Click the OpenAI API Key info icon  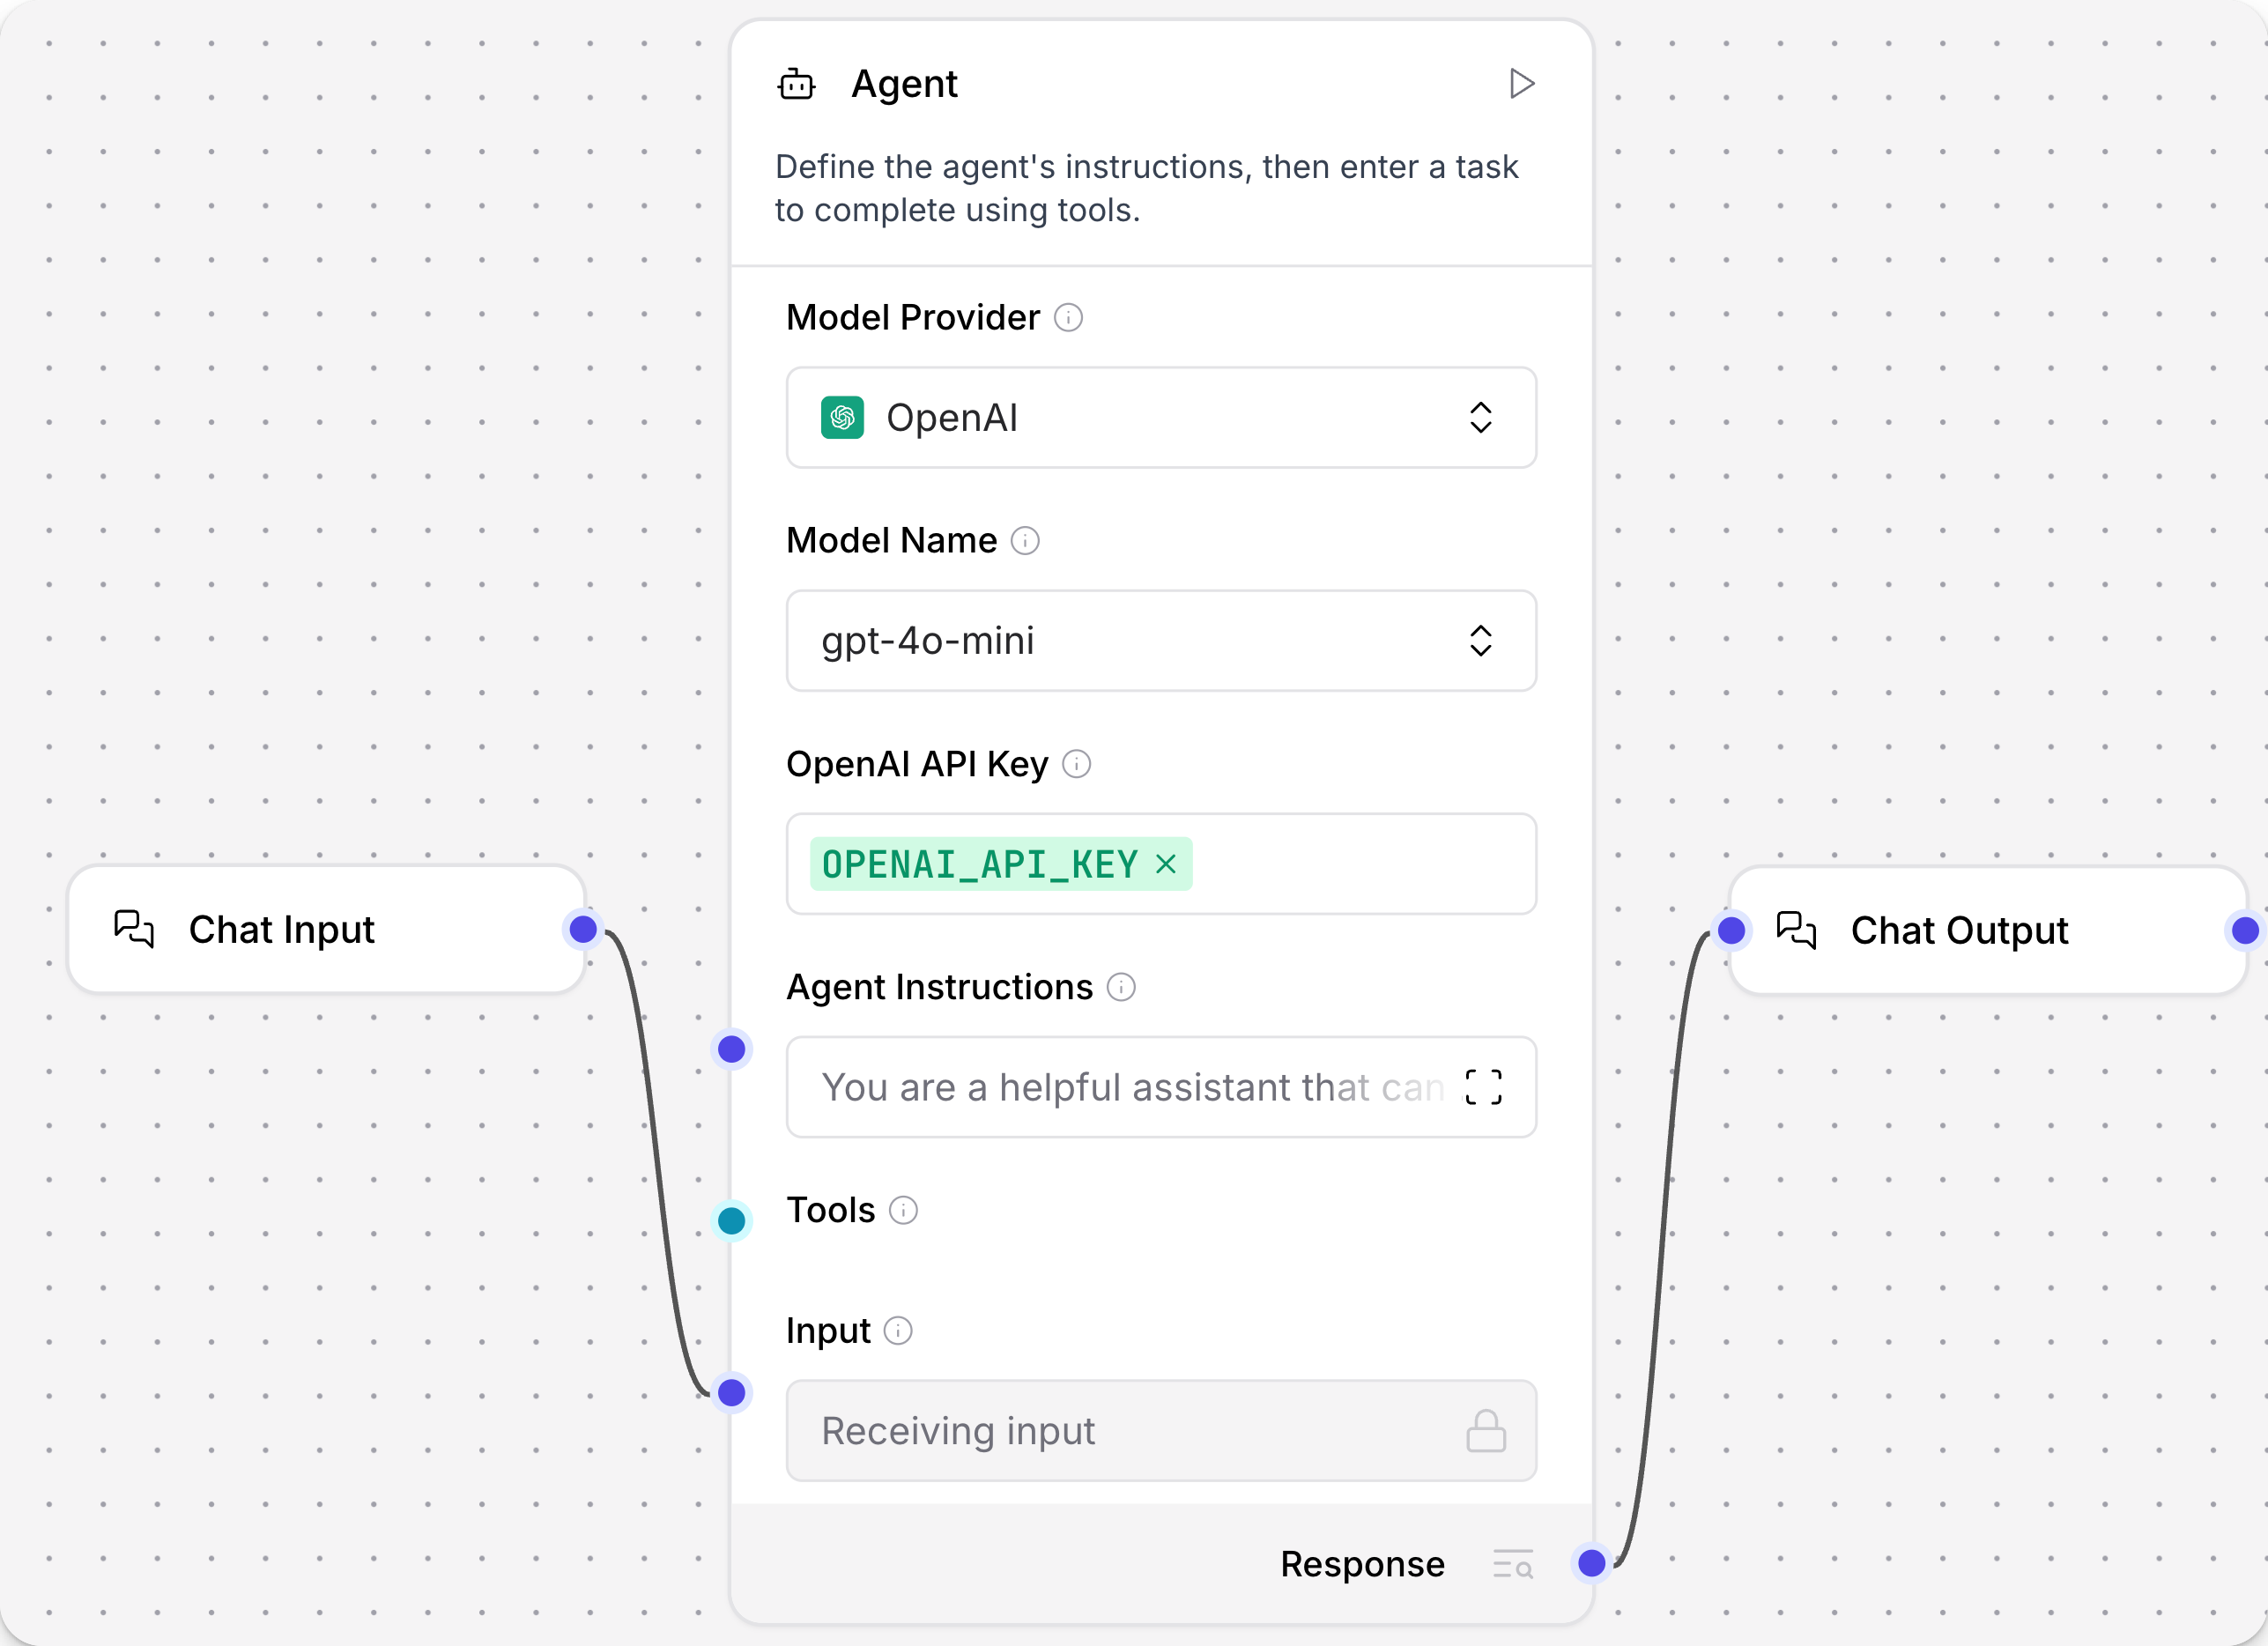pyautogui.click(x=1077, y=764)
